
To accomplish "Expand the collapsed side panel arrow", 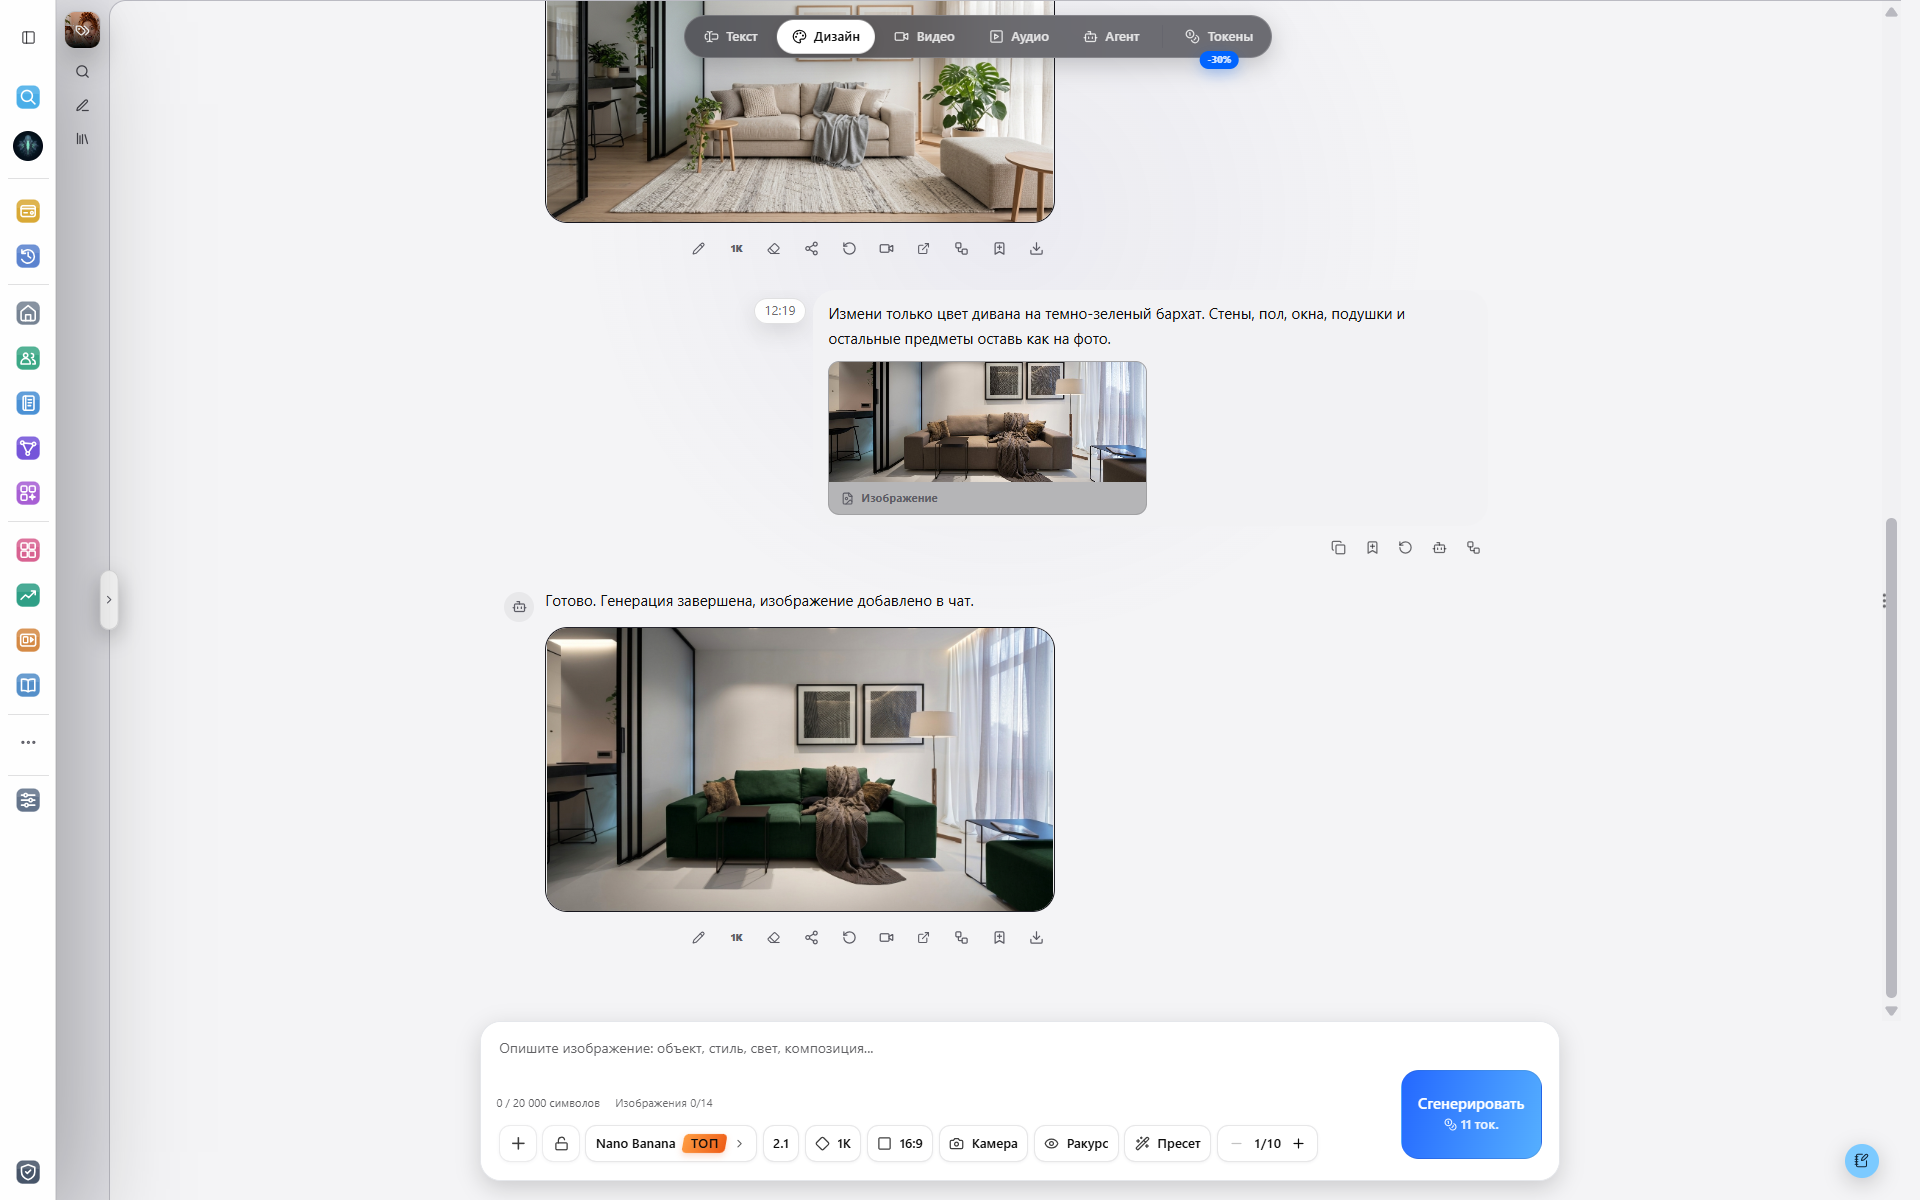I will tap(109, 600).
